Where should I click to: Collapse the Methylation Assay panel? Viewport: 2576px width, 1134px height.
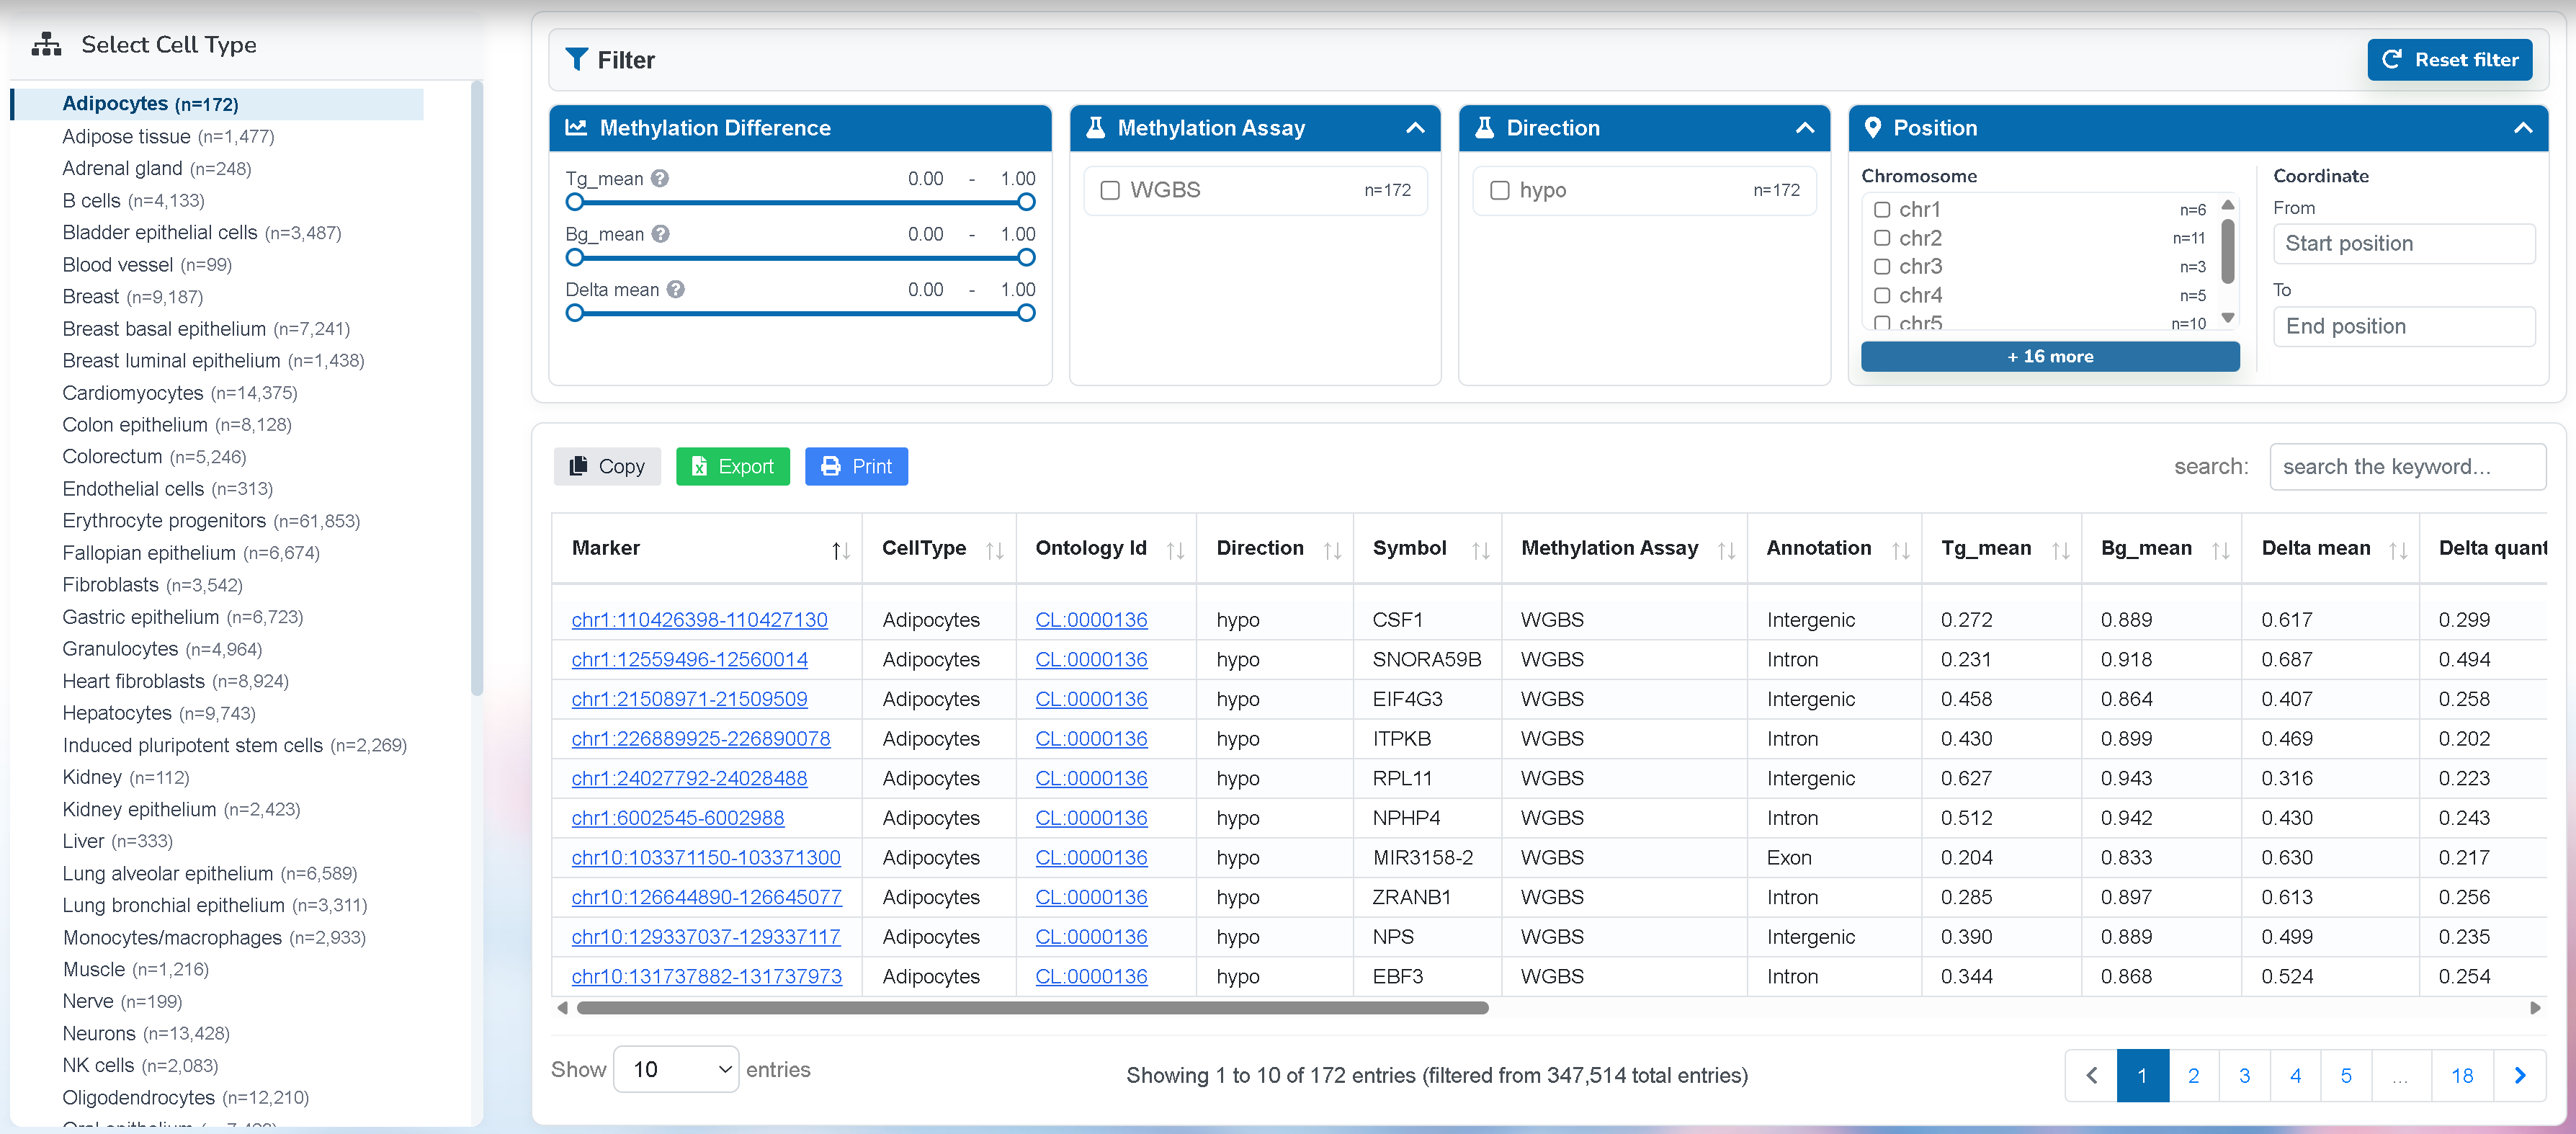tap(1415, 128)
